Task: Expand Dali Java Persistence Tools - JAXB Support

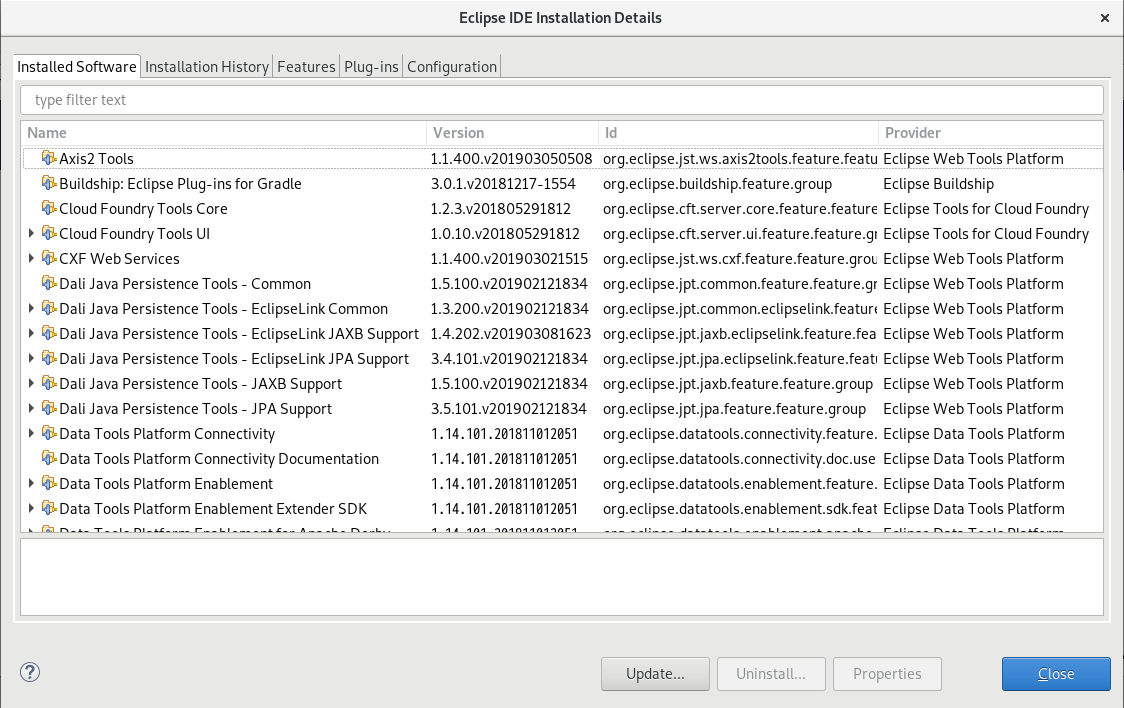Action: 31,383
